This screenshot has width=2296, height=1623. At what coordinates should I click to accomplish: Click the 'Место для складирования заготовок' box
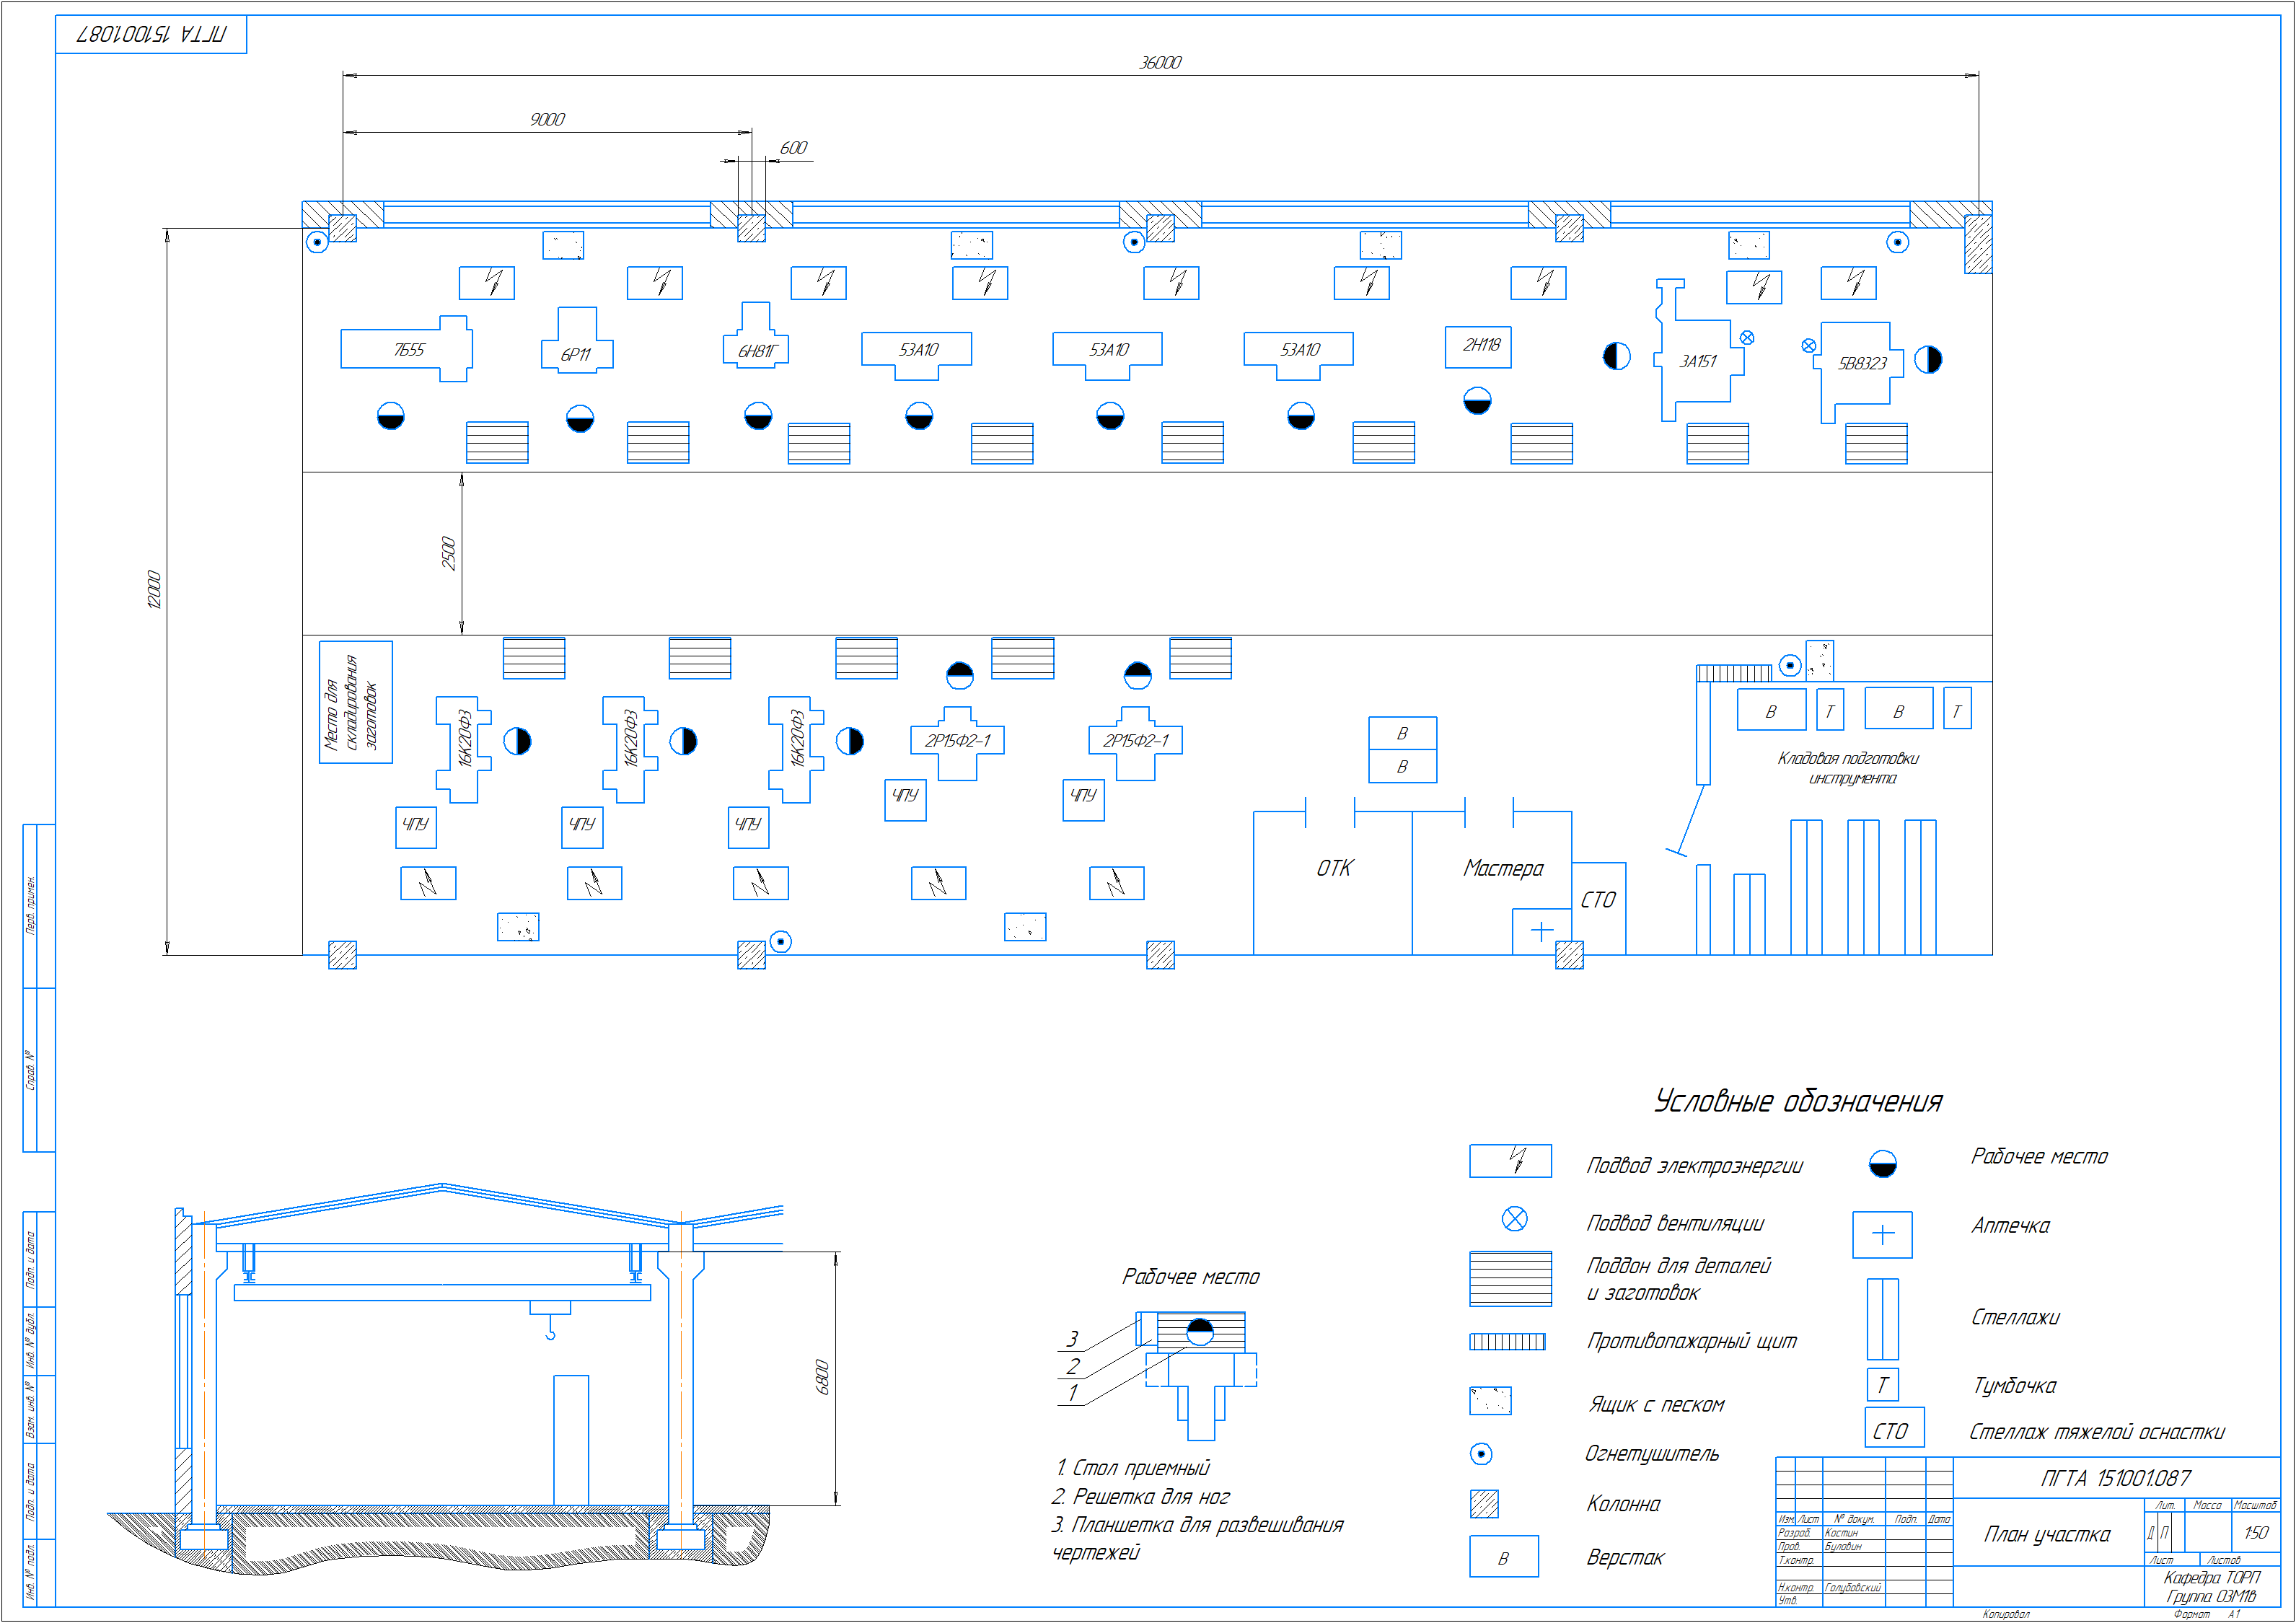coord(355,702)
